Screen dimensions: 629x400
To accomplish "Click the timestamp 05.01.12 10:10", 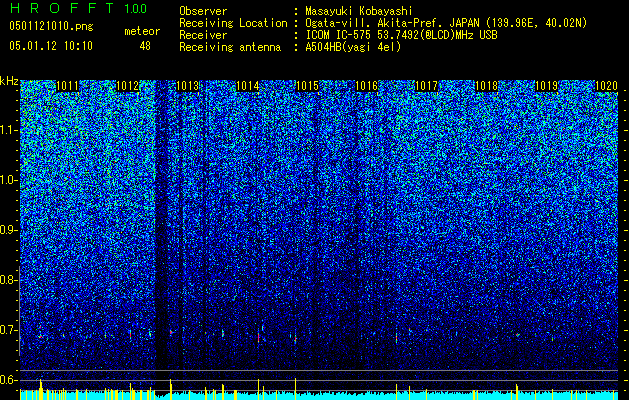I will (51, 46).
